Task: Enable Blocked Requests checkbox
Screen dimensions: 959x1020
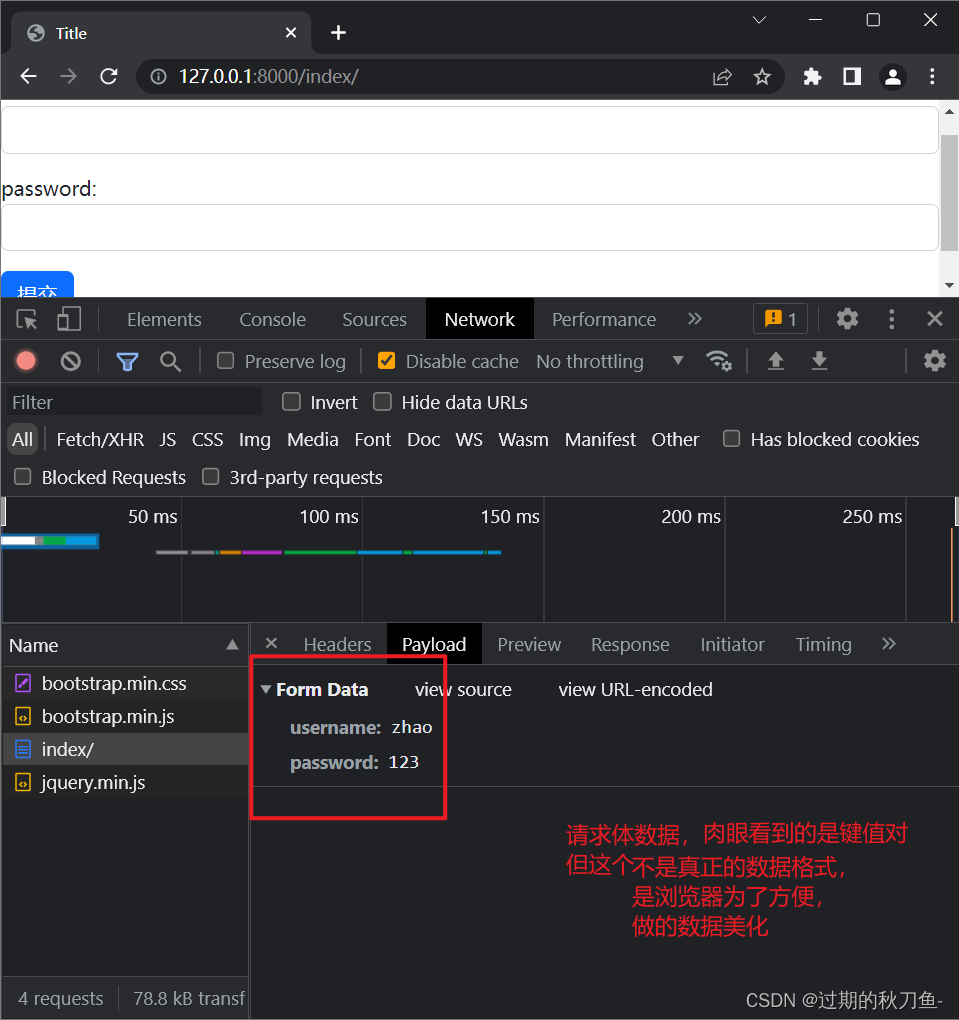Action: click(x=23, y=477)
